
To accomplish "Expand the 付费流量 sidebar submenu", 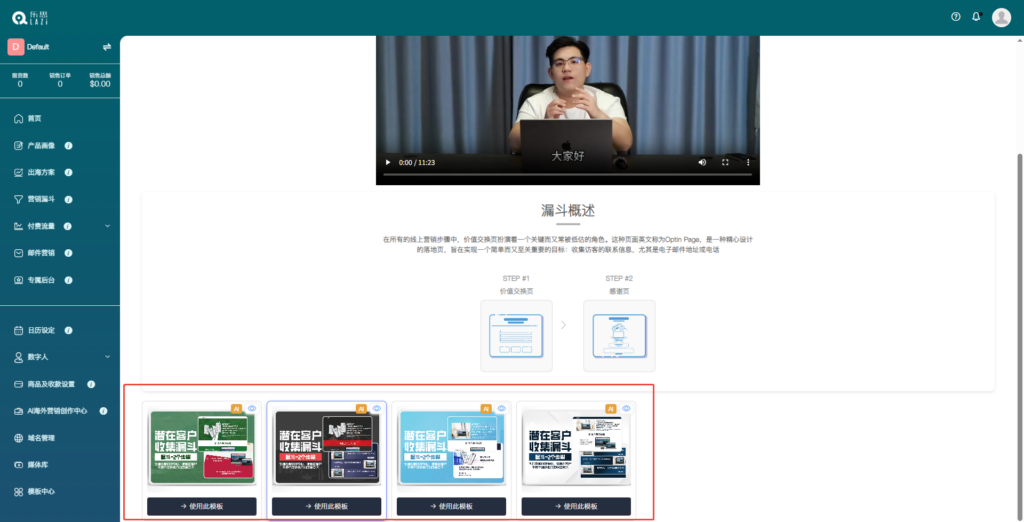I will point(107,226).
